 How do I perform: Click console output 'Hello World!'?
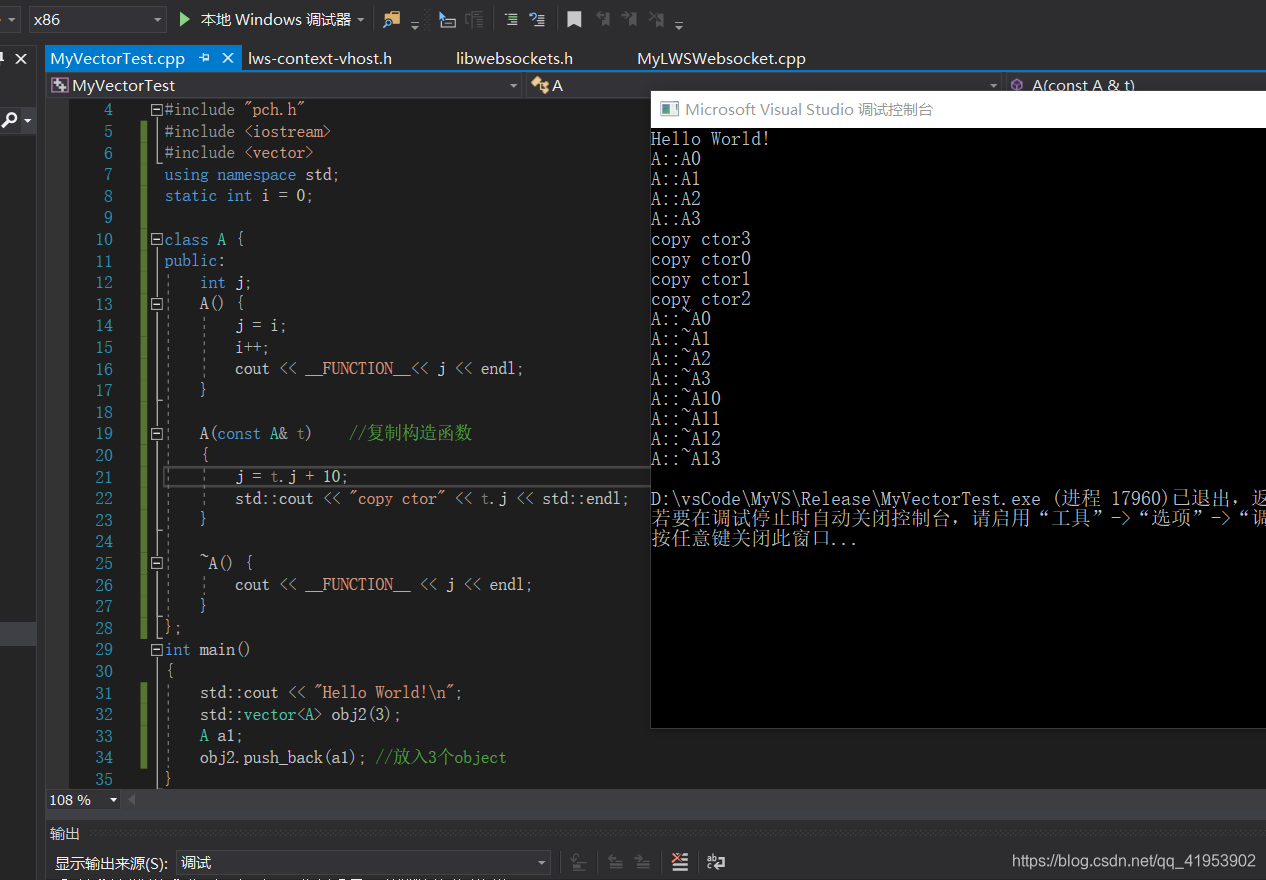[710, 139]
